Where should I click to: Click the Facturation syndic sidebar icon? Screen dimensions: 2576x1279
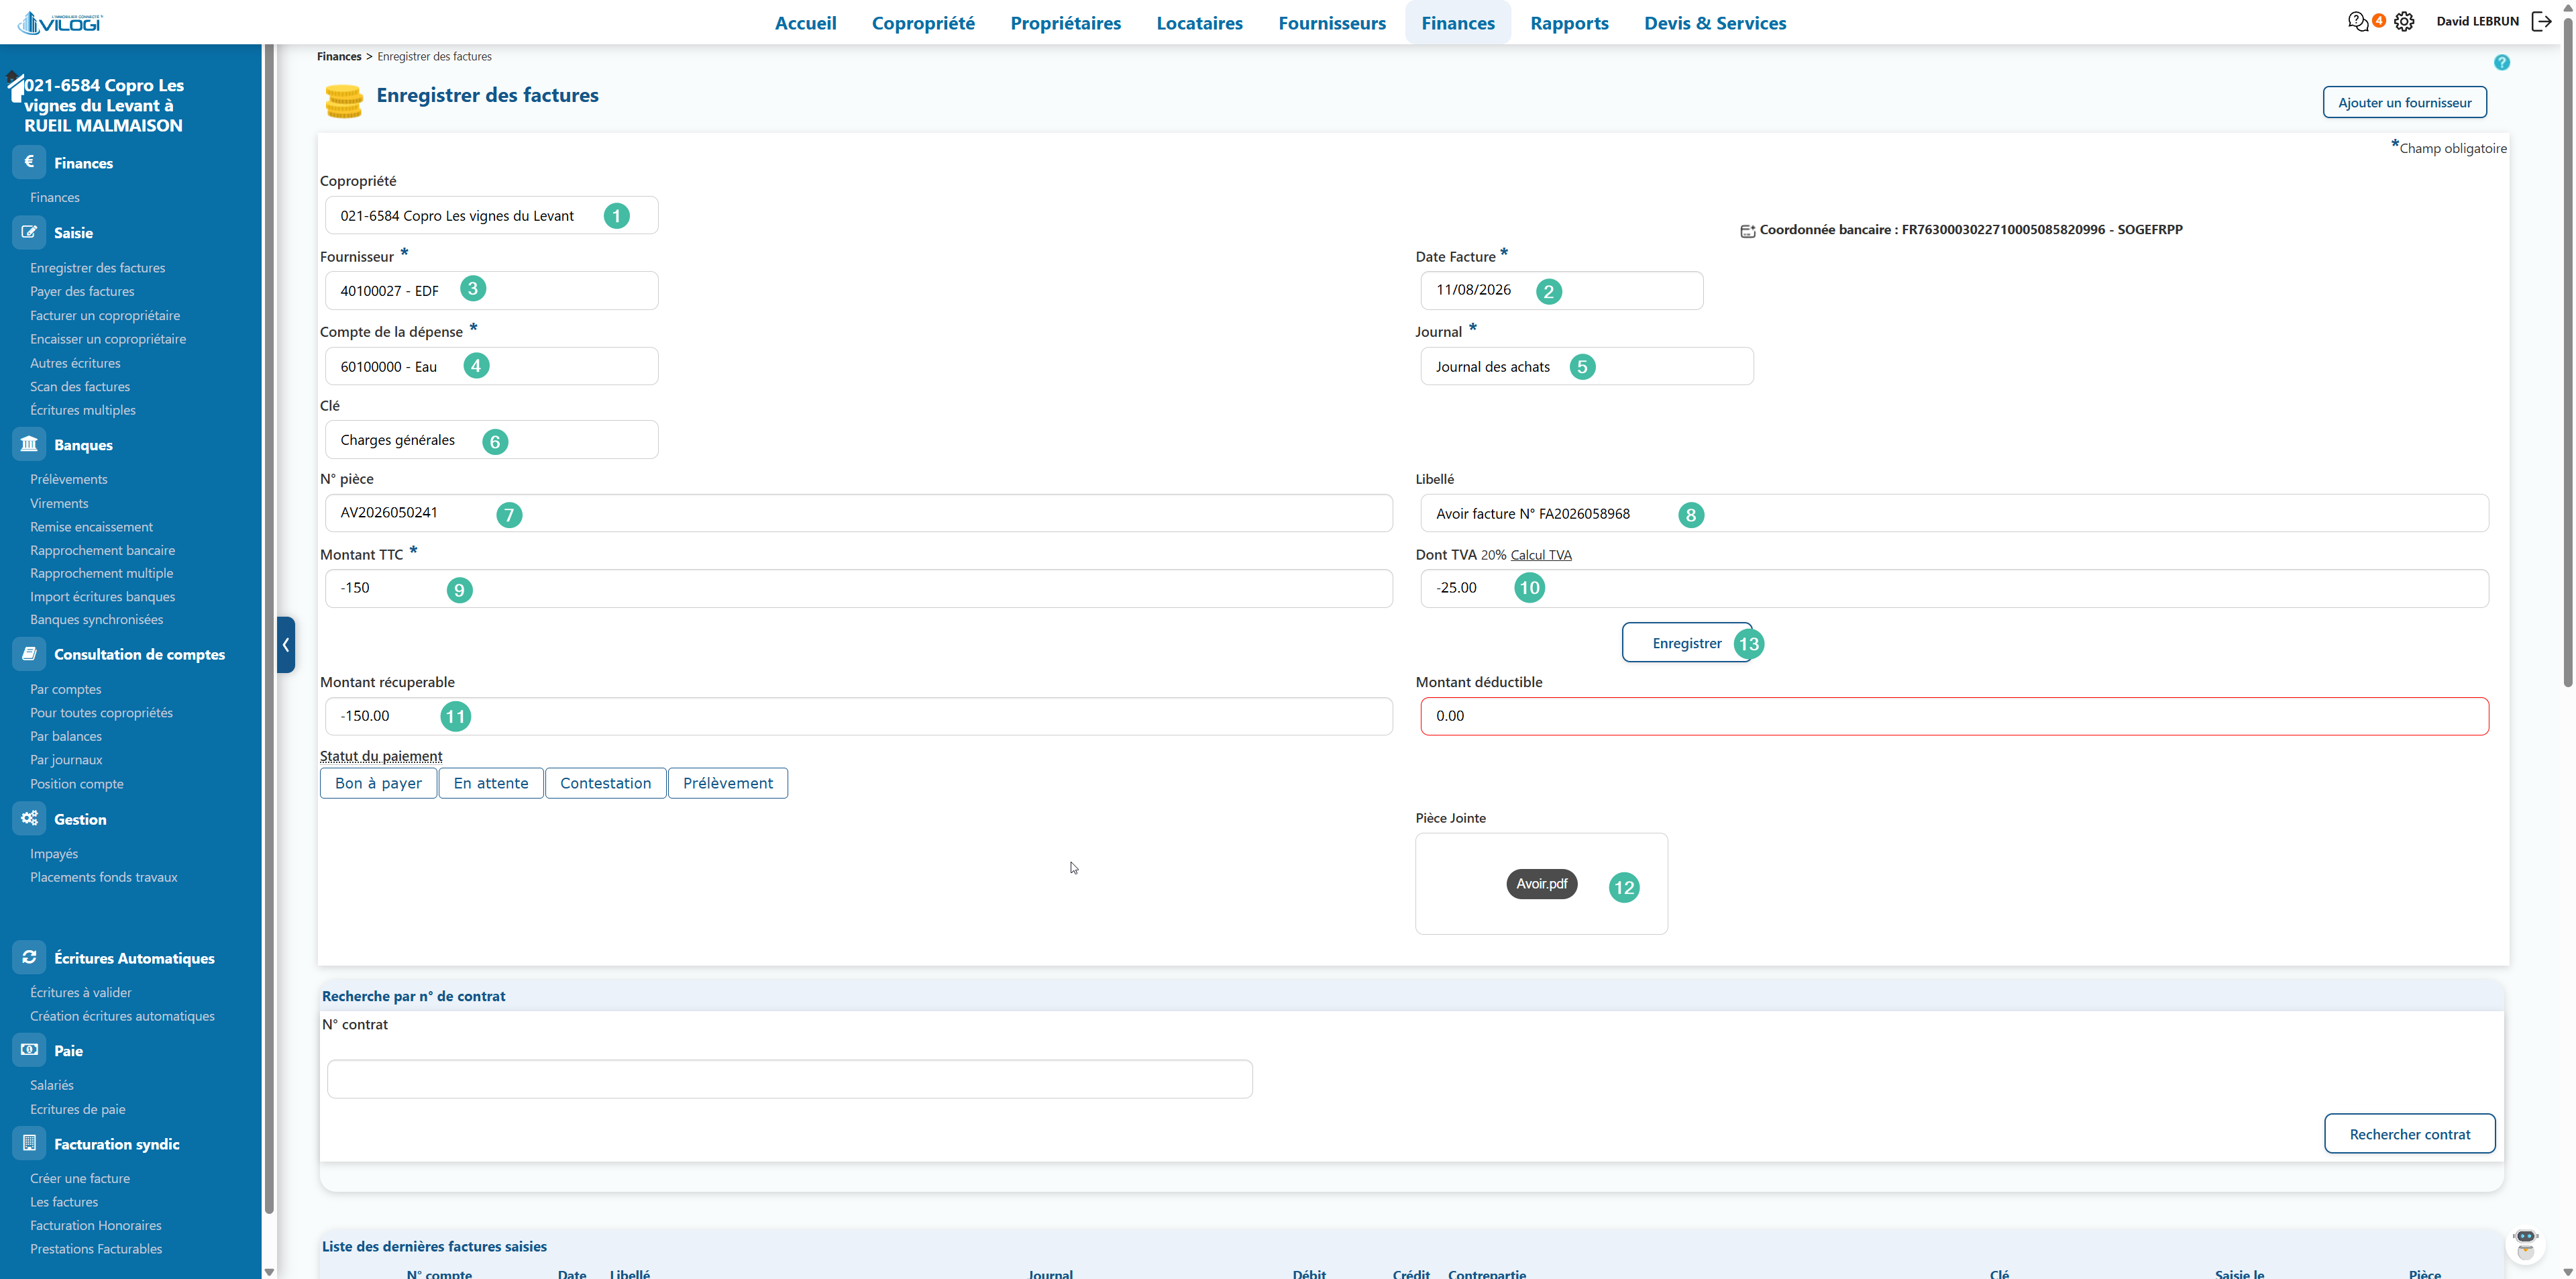click(x=29, y=1143)
